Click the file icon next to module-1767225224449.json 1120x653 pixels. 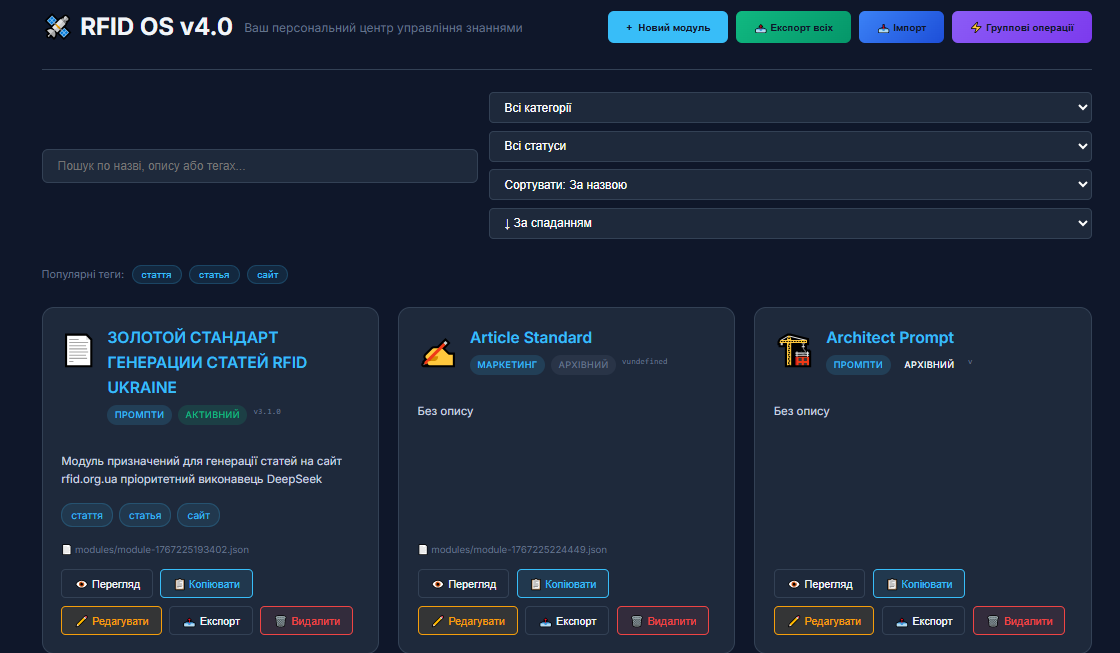(x=423, y=549)
